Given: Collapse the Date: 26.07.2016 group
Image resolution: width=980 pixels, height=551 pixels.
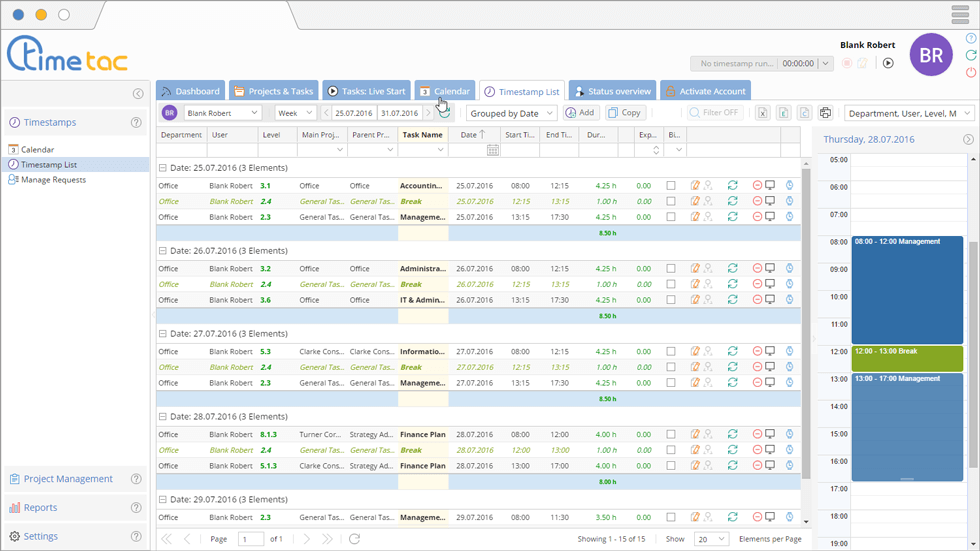Looking at the screenshot, I should click(x=163, y=251).
